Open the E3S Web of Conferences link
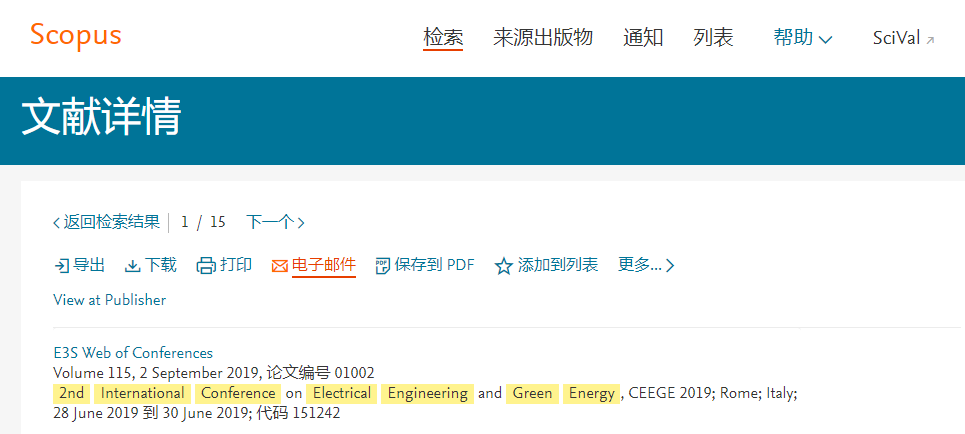Screen dimensions: 965x434 [133, 353]
